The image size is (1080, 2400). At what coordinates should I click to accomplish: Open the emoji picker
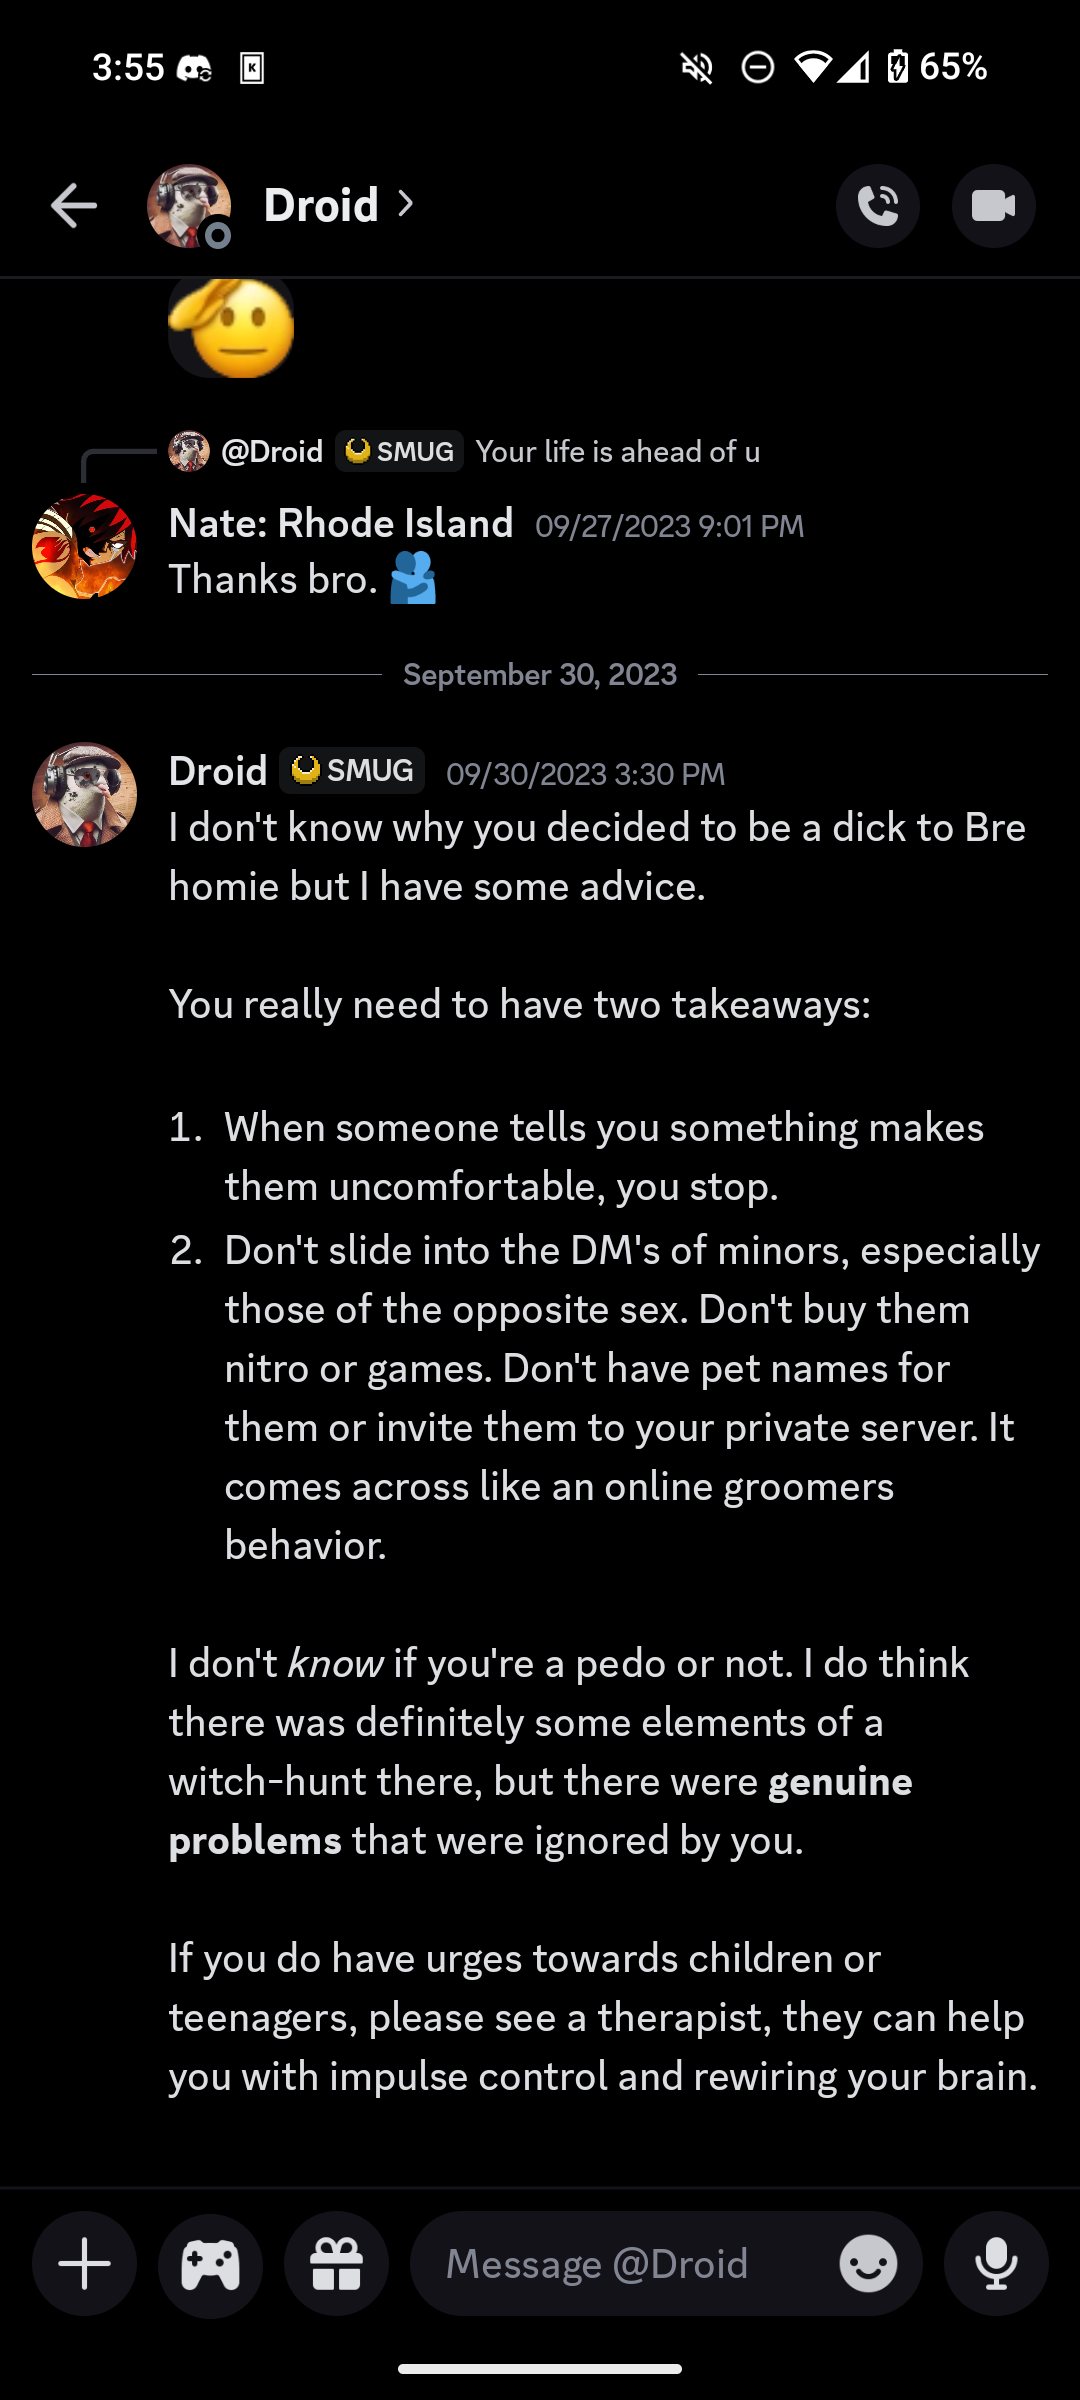pos(868,2264)
